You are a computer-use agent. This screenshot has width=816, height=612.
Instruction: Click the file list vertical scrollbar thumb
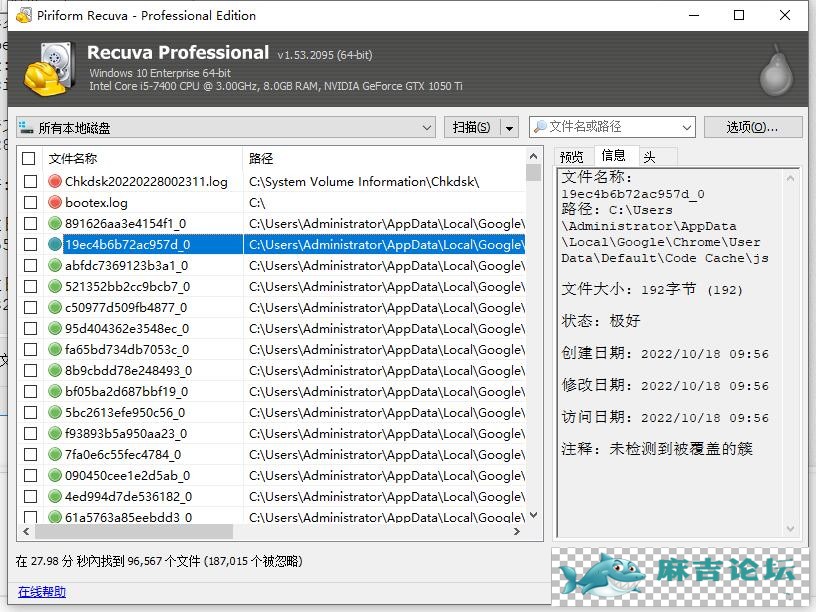533,172
